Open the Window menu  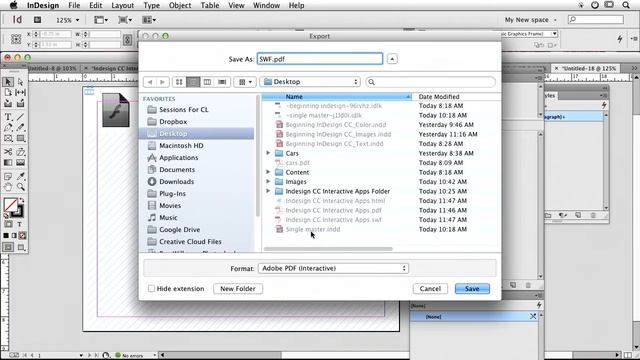coord(267,5)
